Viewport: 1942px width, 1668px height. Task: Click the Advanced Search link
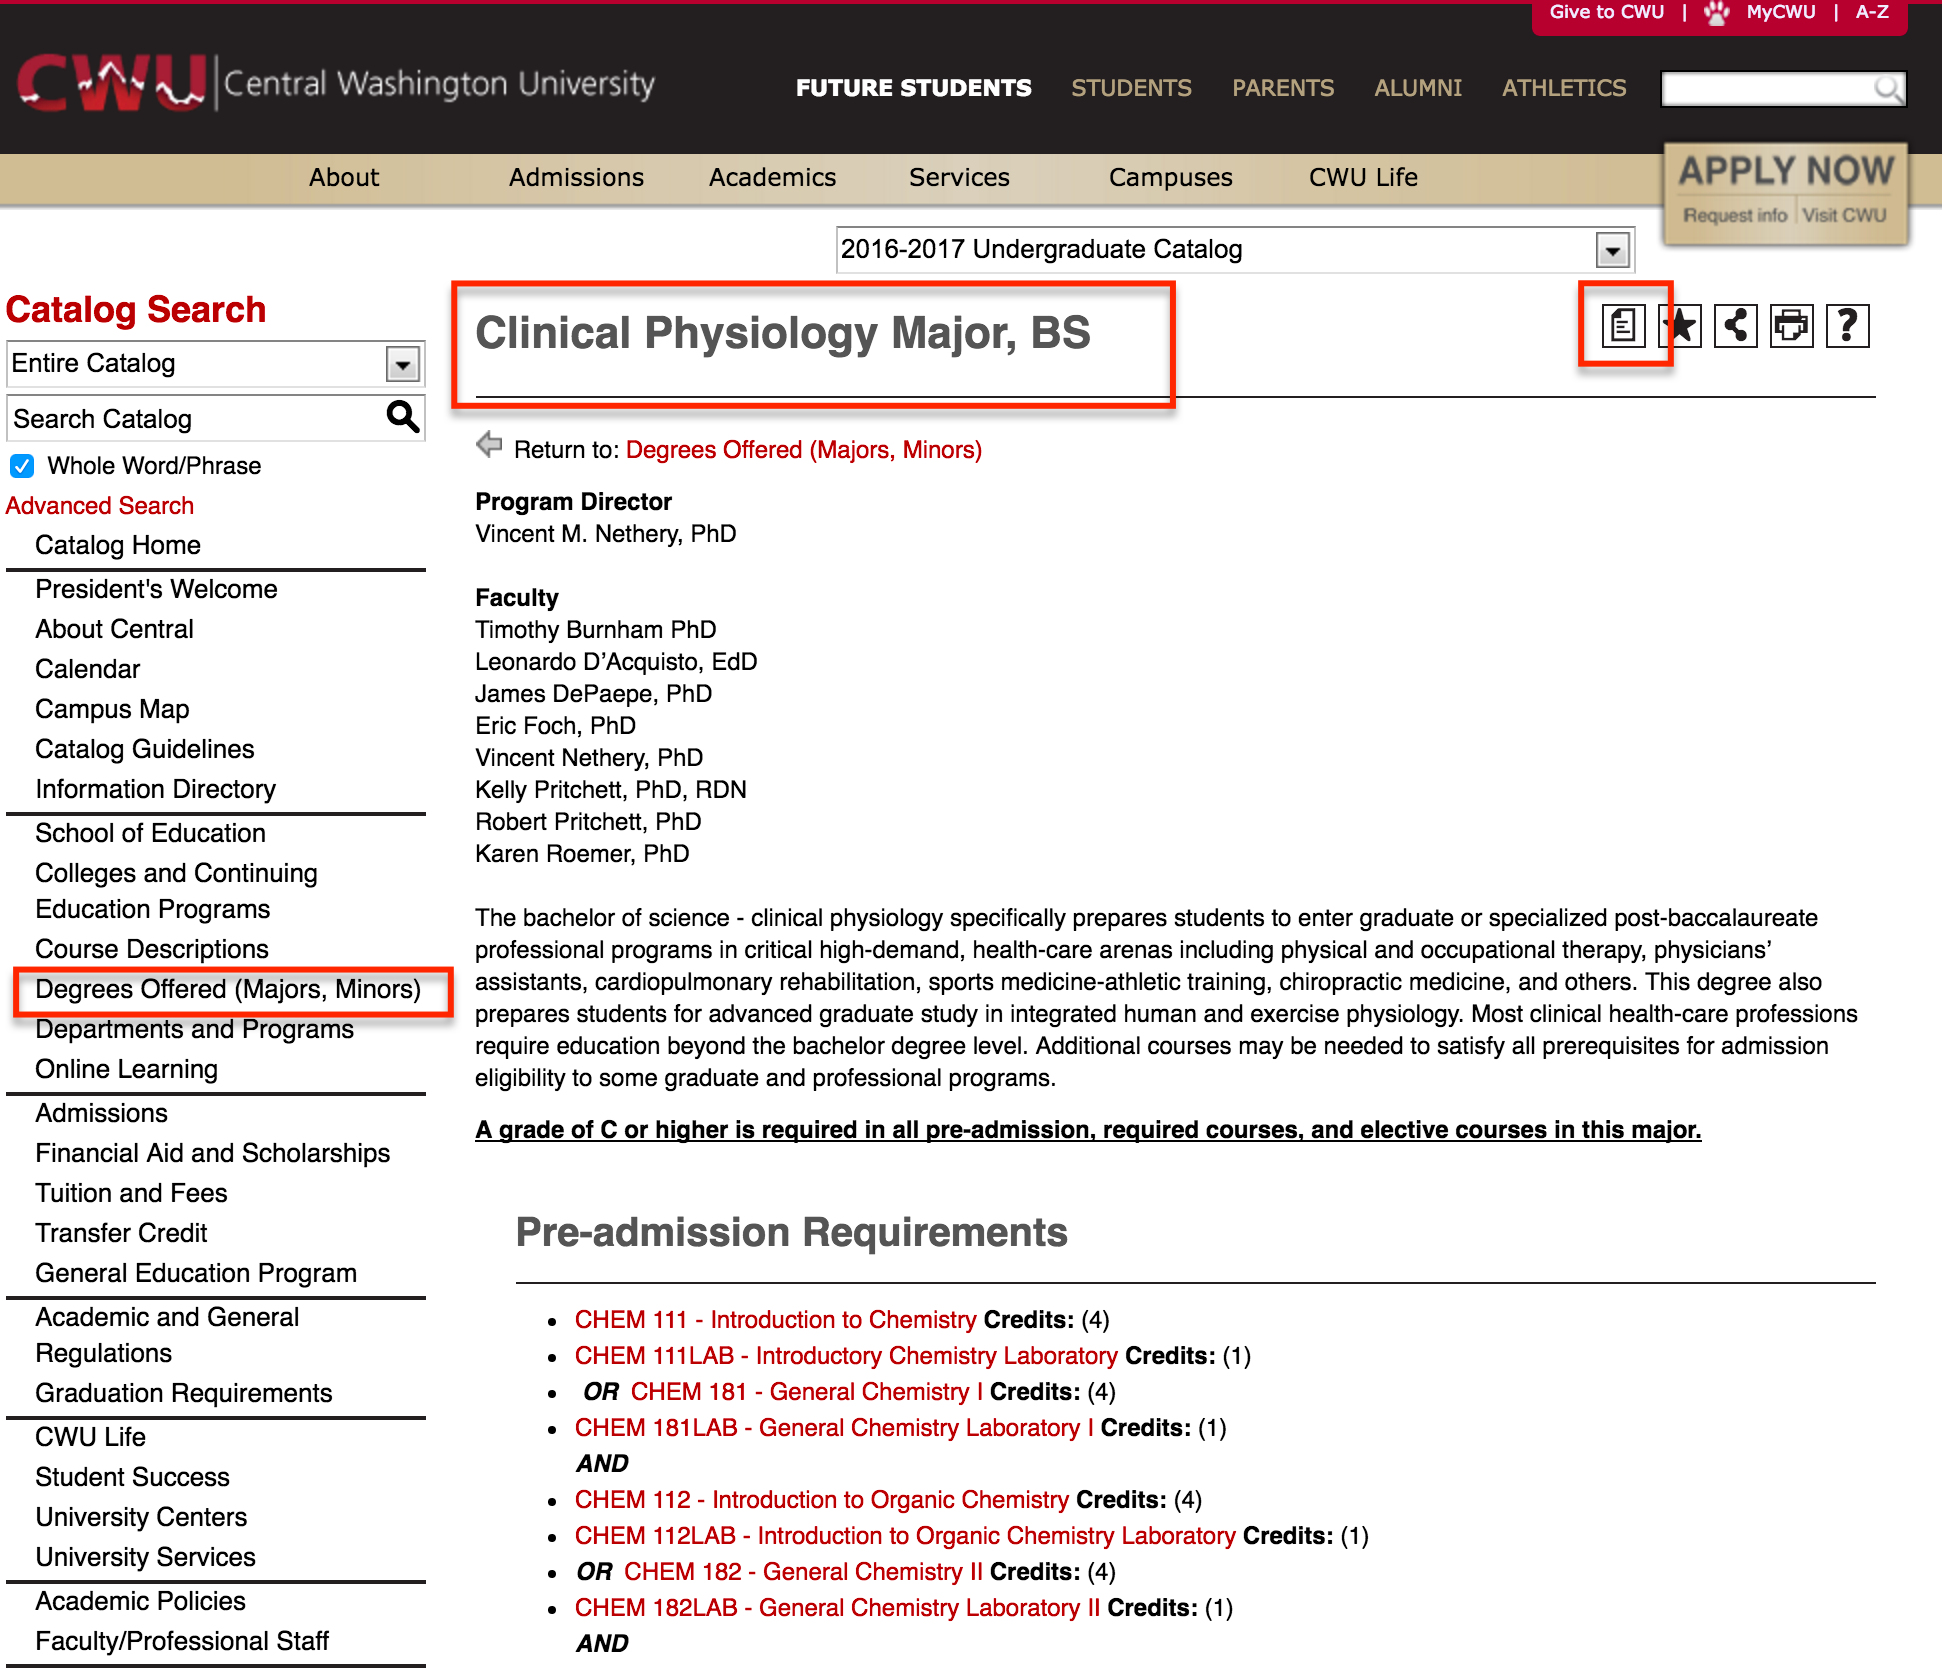(x=100, y=506)
